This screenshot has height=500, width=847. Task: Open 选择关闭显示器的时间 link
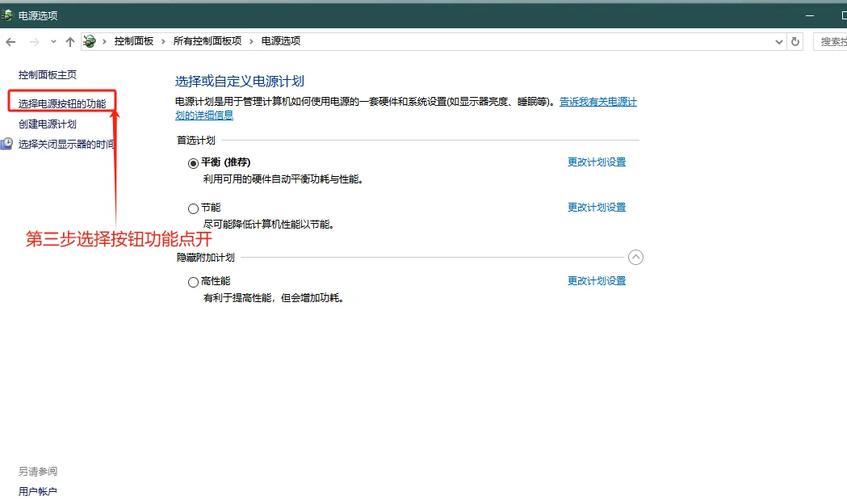click(x=66, y=144)
